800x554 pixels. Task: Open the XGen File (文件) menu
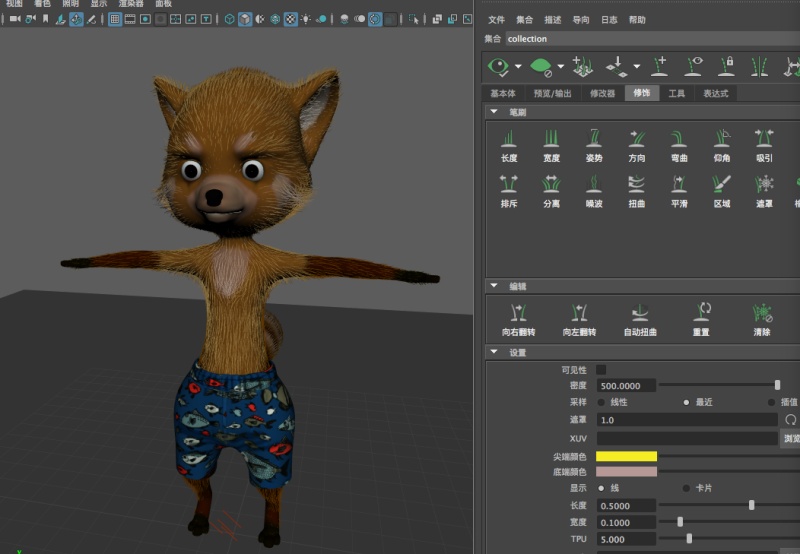tap(496, 20)
